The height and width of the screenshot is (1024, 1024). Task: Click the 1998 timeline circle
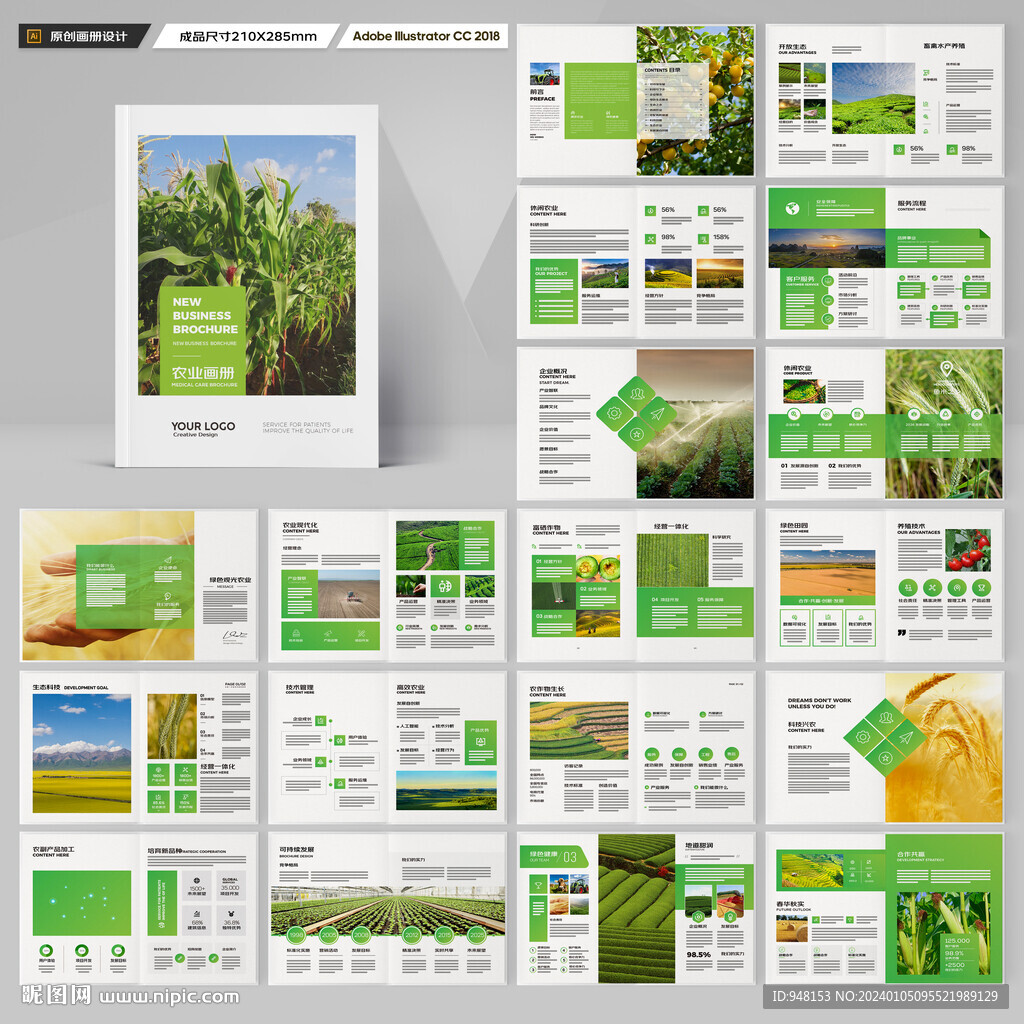click(296, 935)
